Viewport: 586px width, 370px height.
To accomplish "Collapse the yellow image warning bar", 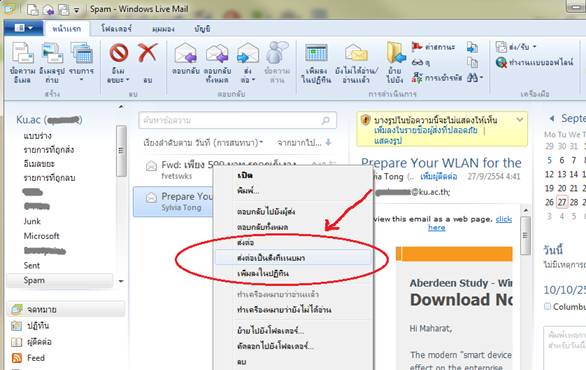I will pyautogui.click(x=519, y=120).
